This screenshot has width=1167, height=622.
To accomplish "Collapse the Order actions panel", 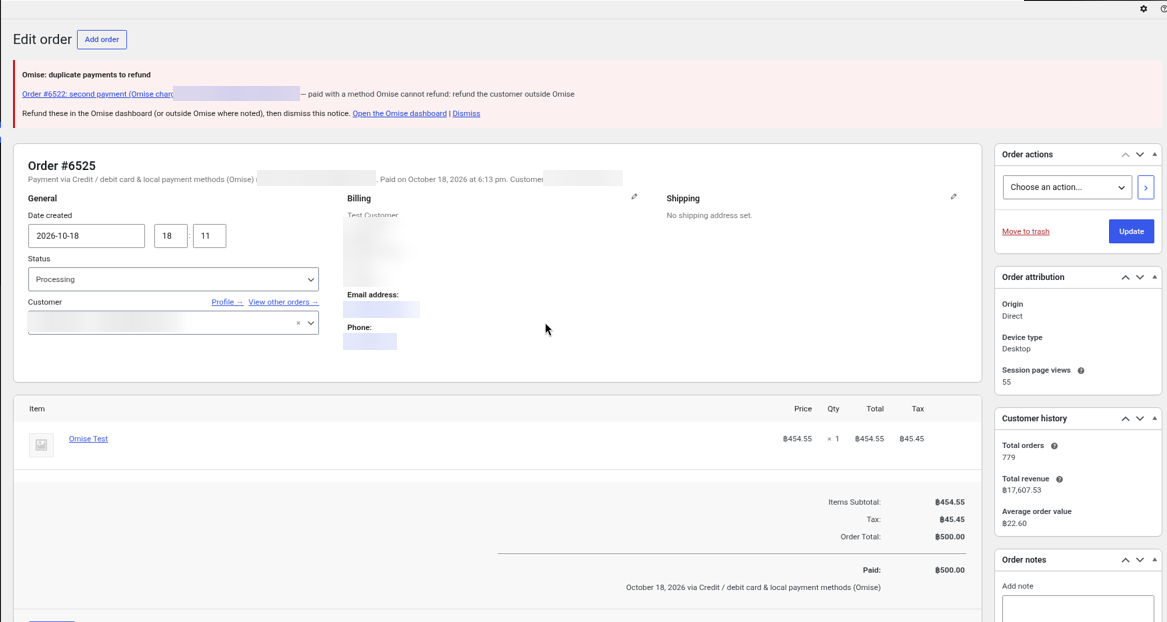I will 1154,155.
